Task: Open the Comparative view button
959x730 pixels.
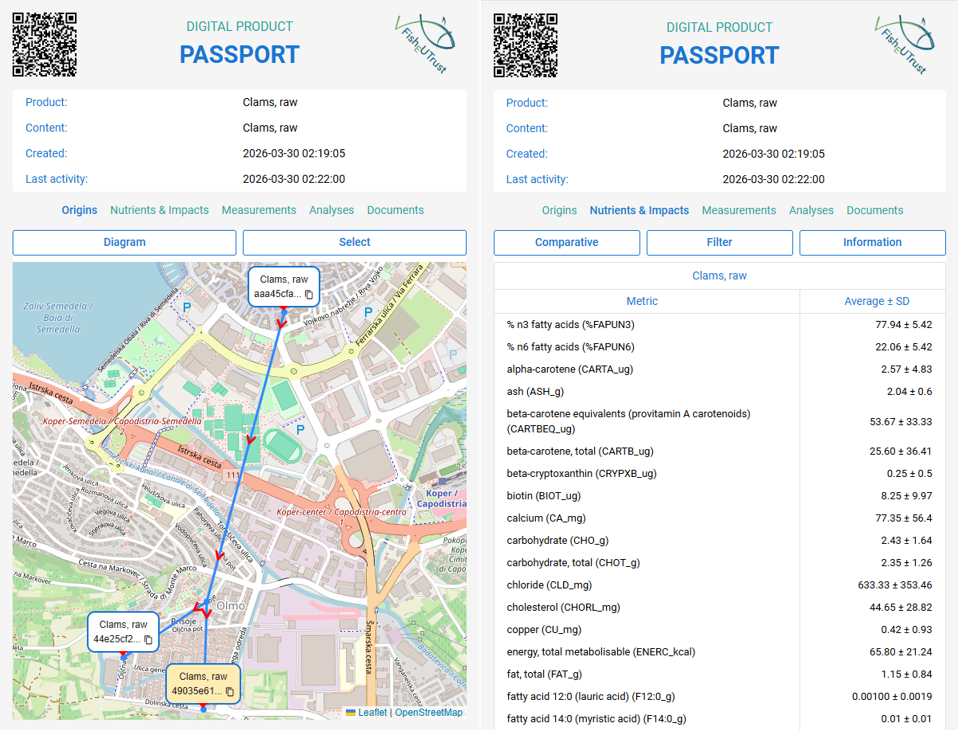Action: 566,242
